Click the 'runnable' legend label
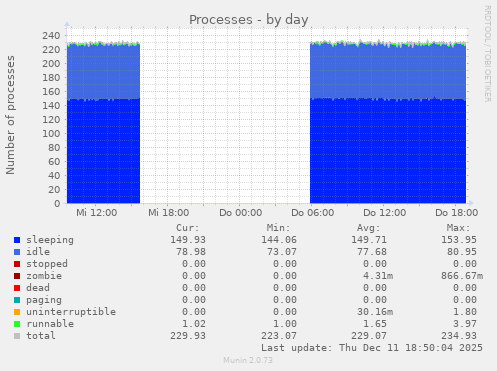 coord(50,324)
